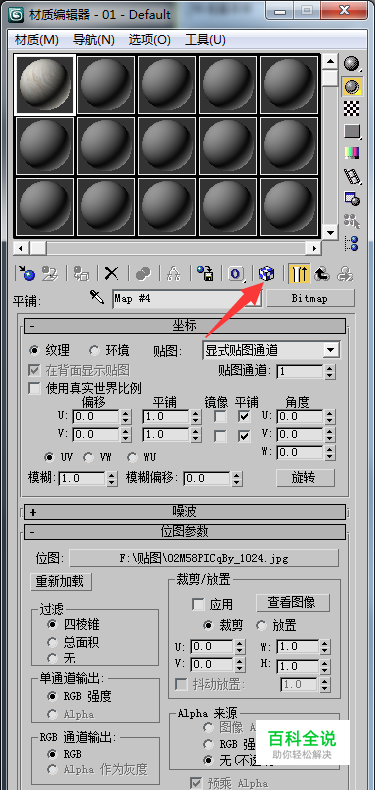The height and width of the screenshot is (790, 375).
Task: Adjust the U 偏移 spinner arrows
Action: coord(126,417)
